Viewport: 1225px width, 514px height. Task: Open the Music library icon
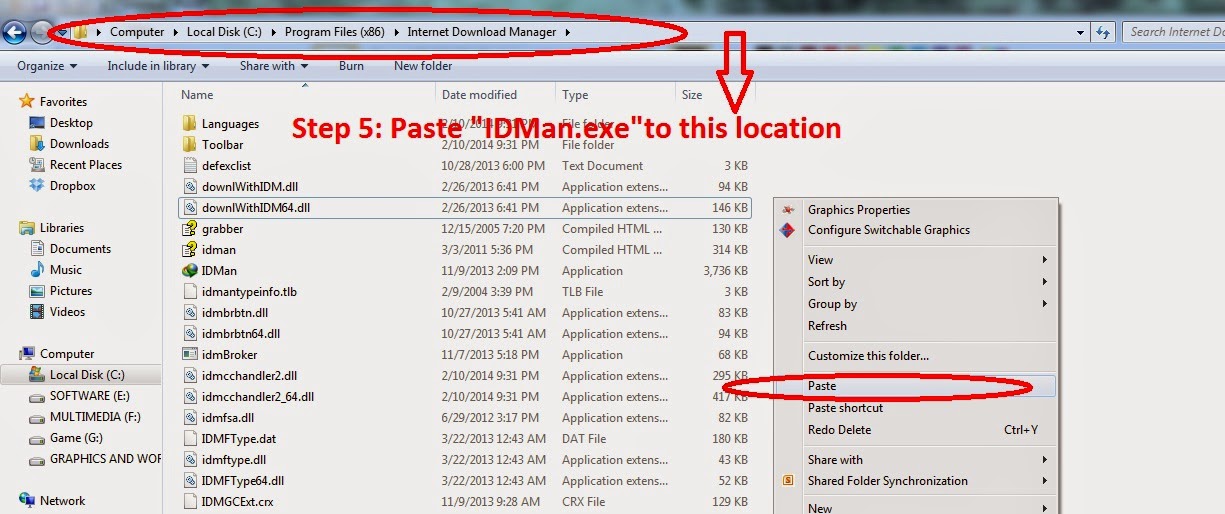point(37,270)
